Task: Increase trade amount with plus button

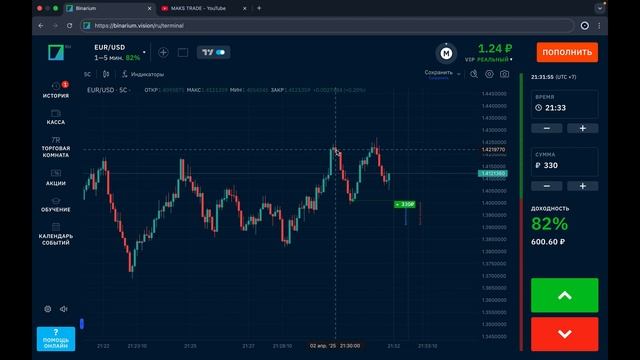Action: click(x=582, y=186)
